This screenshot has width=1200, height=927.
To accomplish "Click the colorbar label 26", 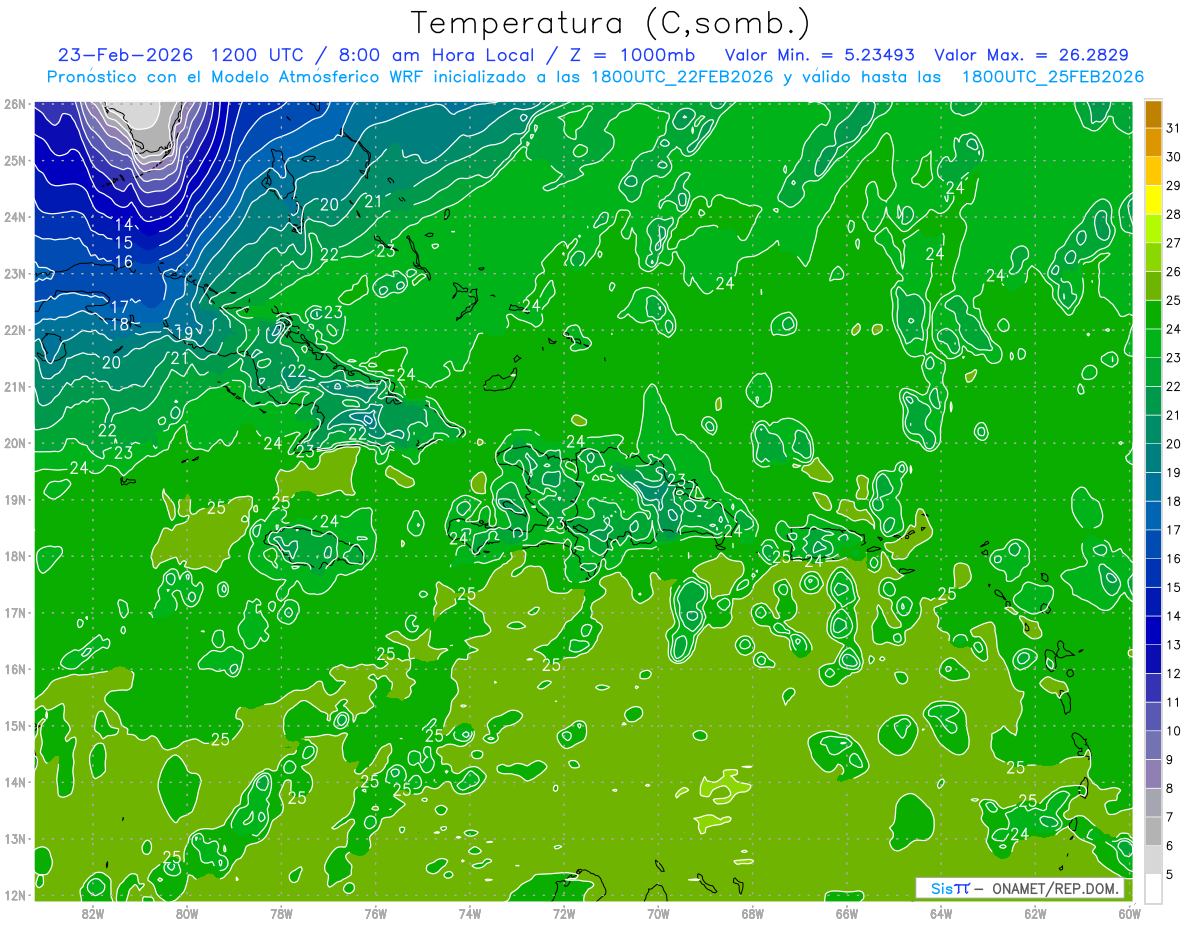I will coord(1174,272).
